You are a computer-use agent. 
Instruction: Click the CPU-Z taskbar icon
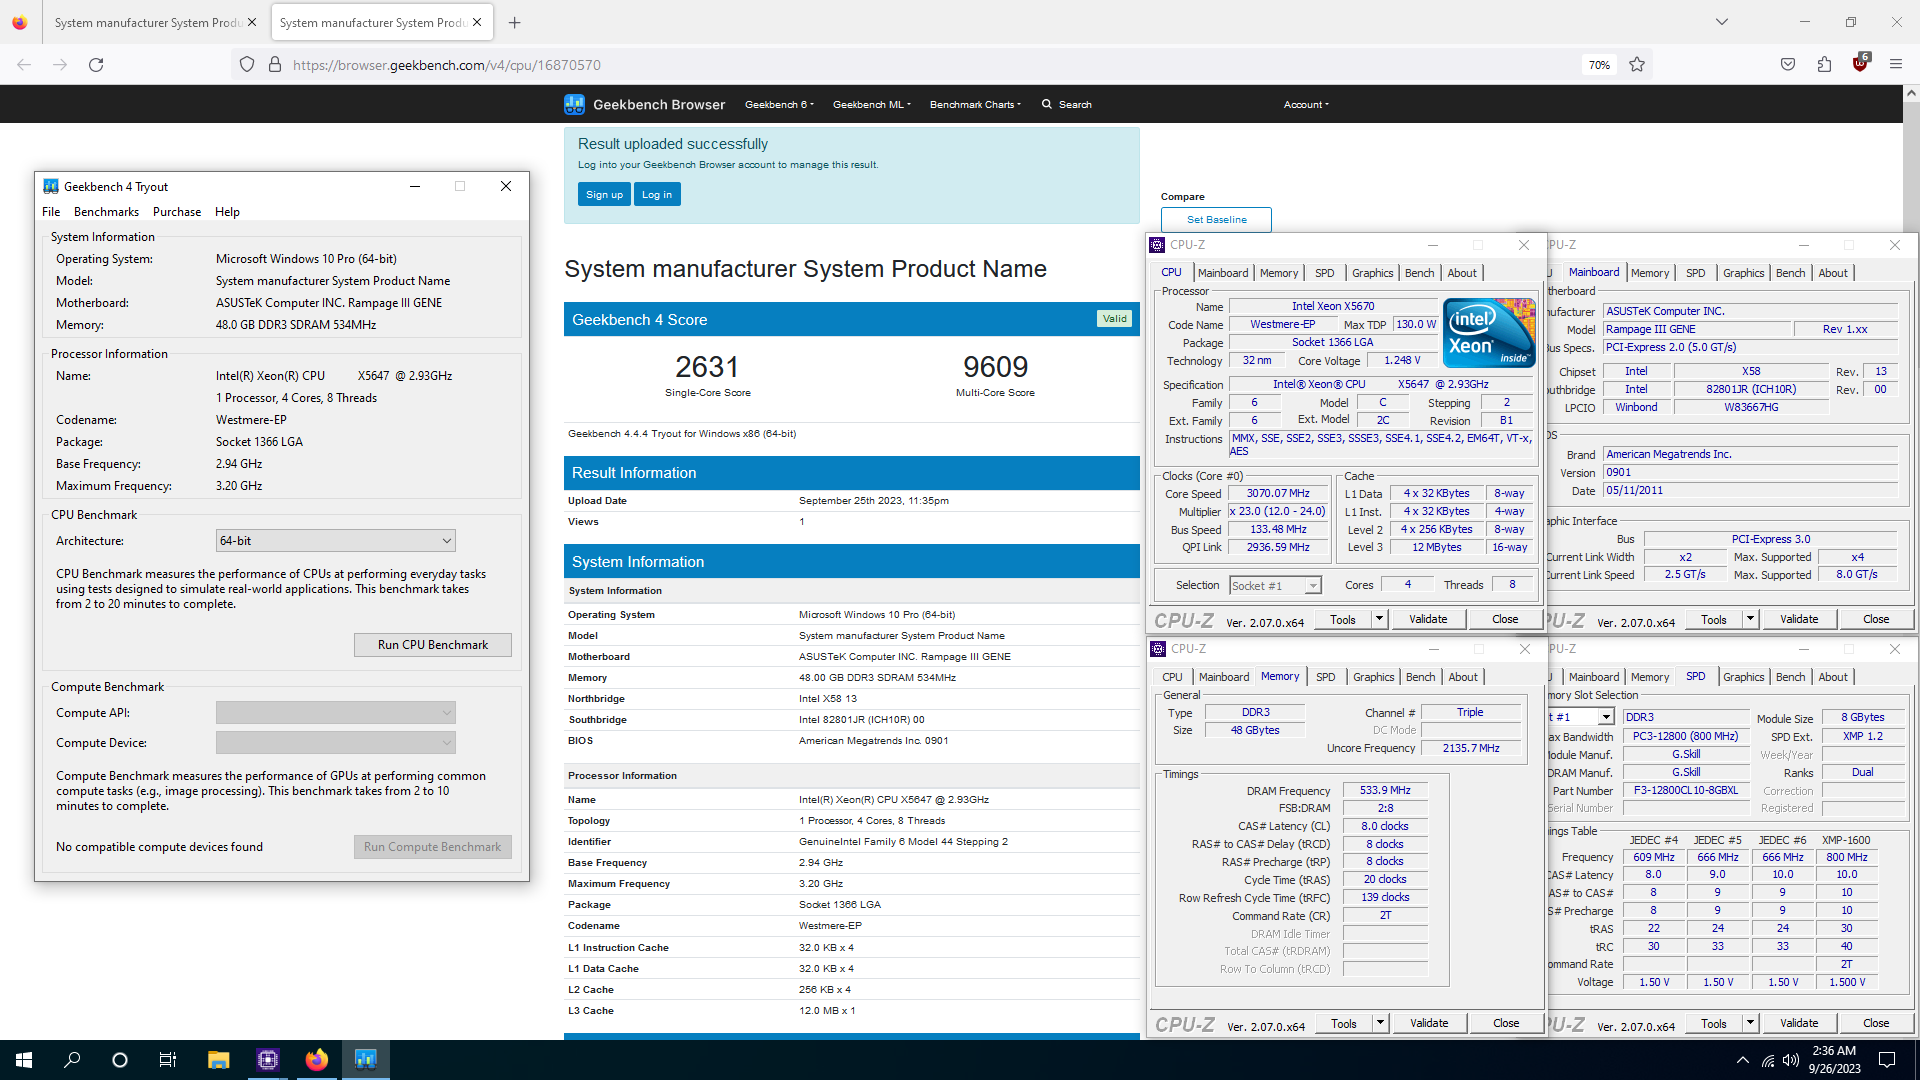pos(267,1060)
